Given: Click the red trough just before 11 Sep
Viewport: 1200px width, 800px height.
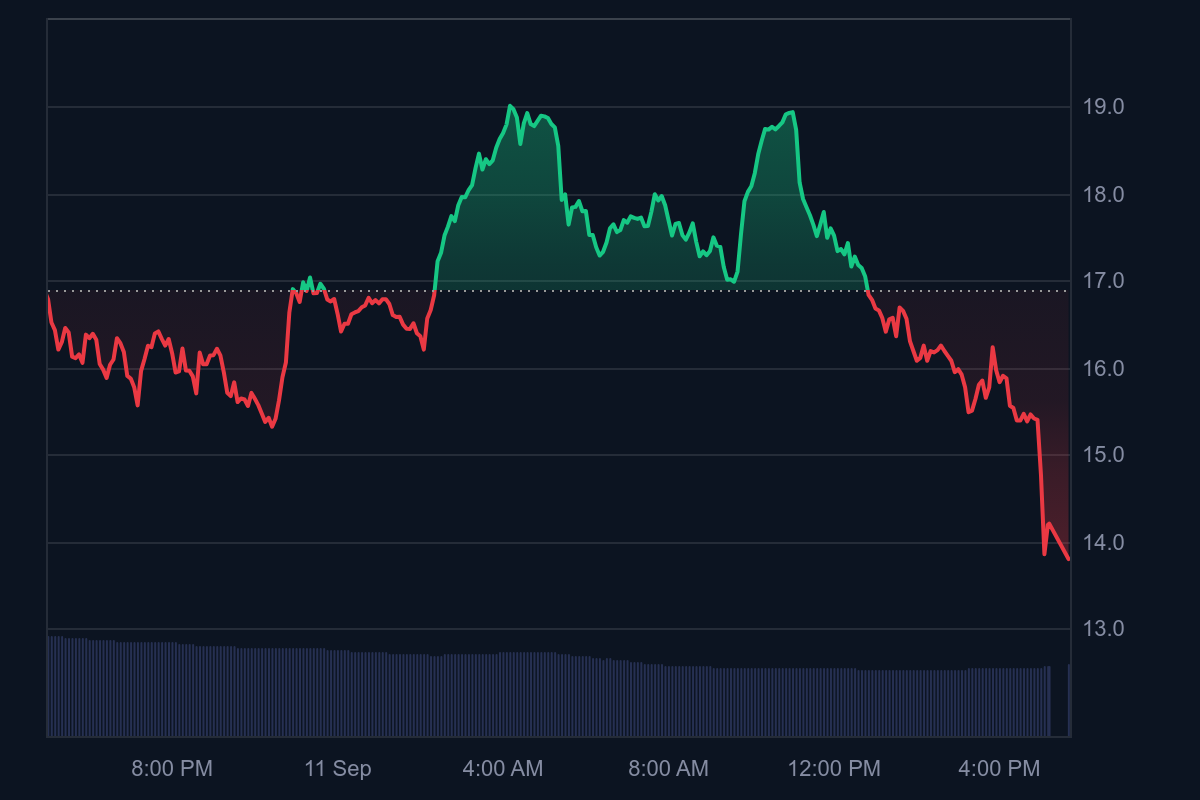Looking at the screenshot, I should coord(272,426).
